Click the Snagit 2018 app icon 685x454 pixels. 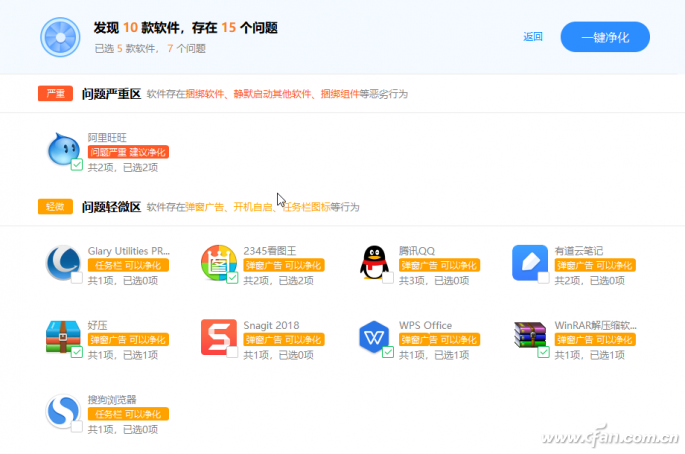pyautogui.click(x=218, y=336)
